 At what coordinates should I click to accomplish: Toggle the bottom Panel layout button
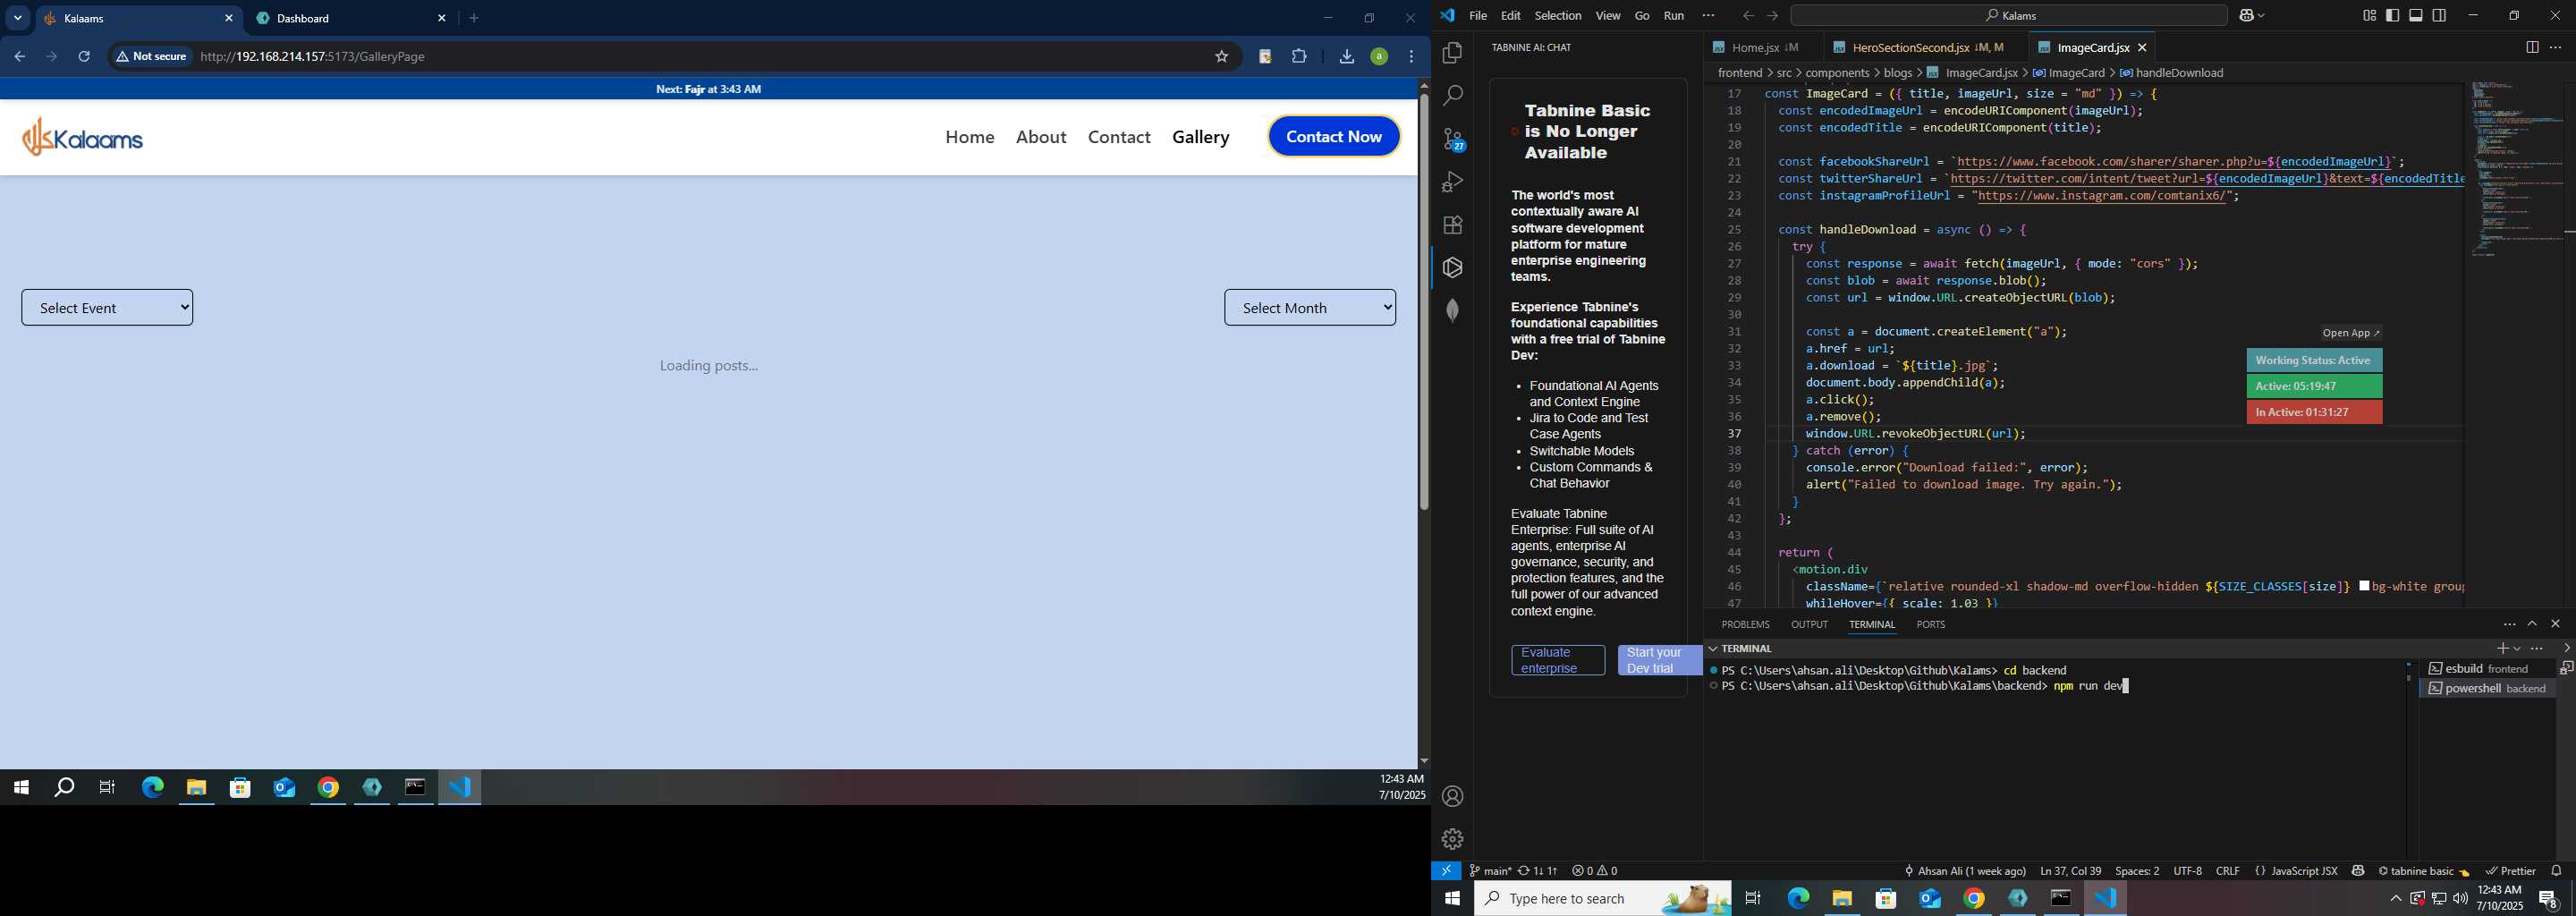2416,16
